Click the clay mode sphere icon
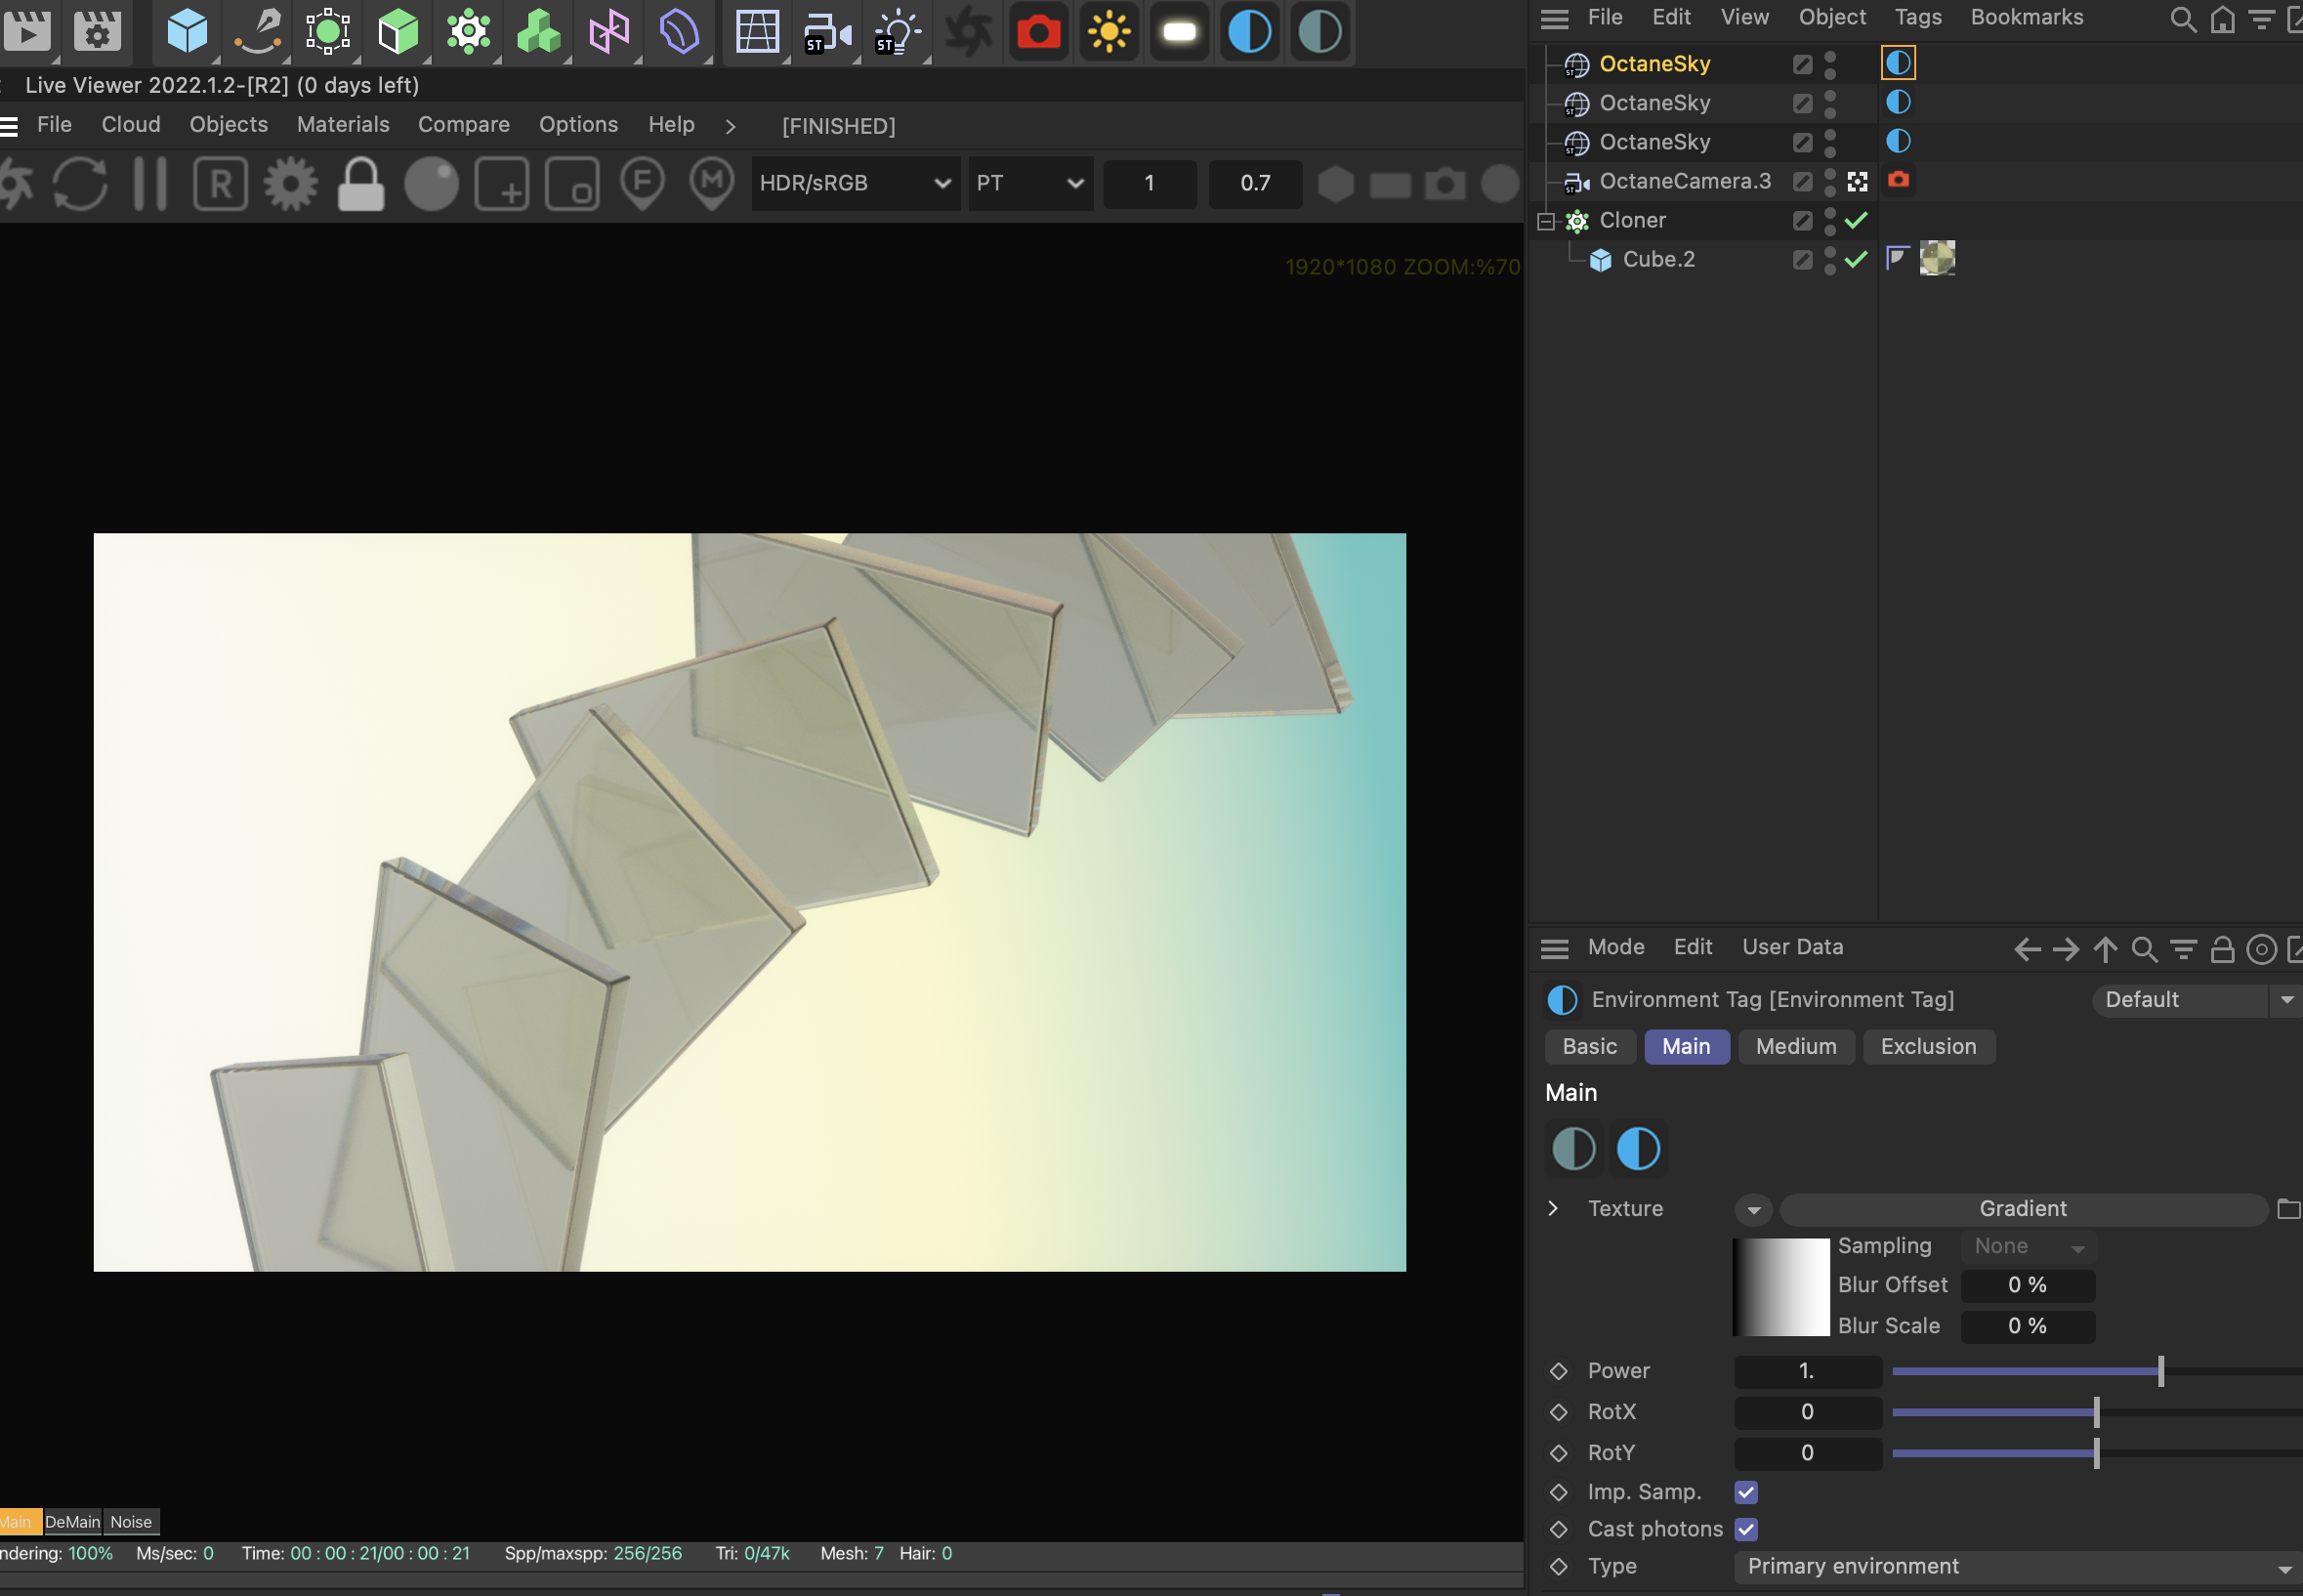The height and width of the screenshot is (1596, 2303). pos(431,184)
